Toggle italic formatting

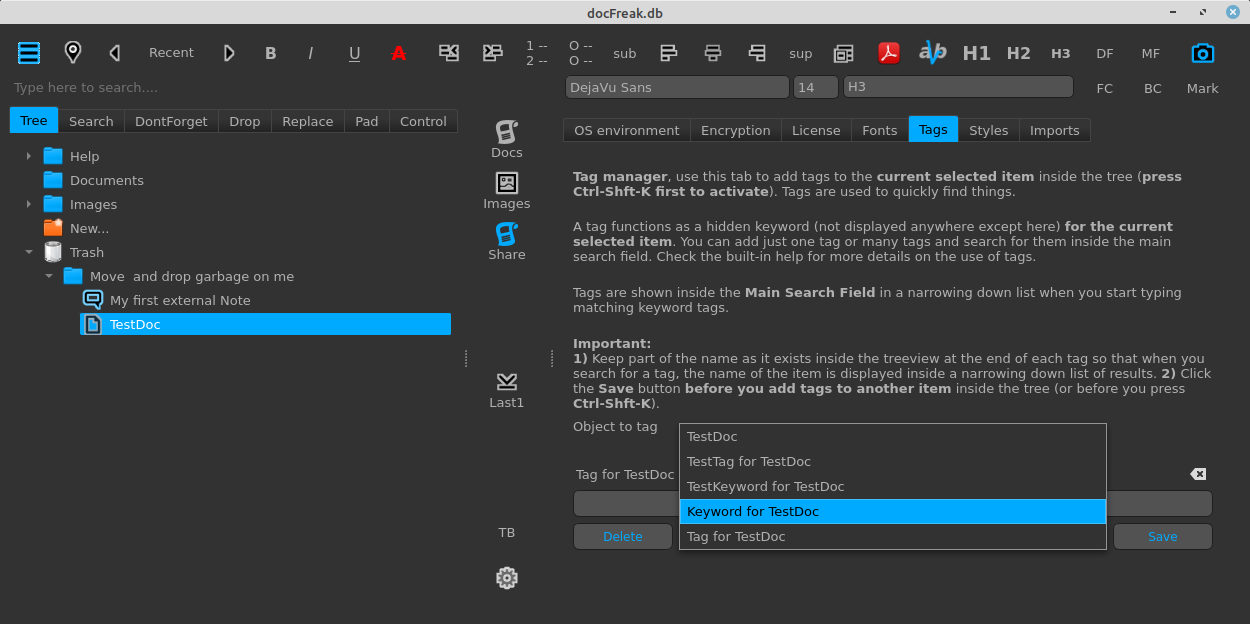311,54
